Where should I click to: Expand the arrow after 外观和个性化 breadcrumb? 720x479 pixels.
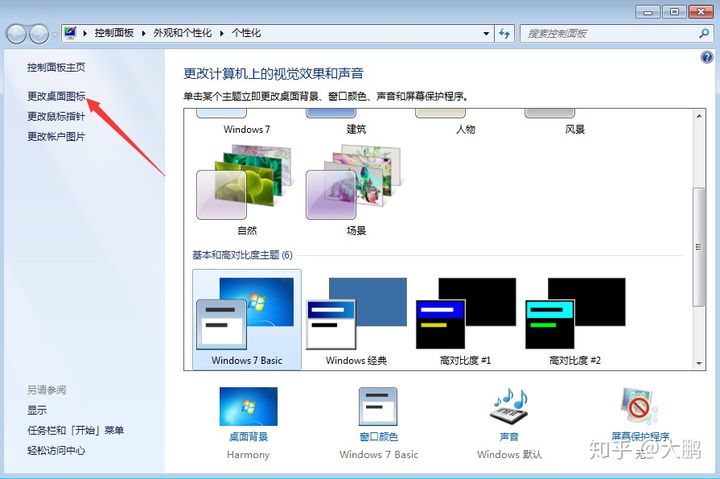click(x=222, y=33)
